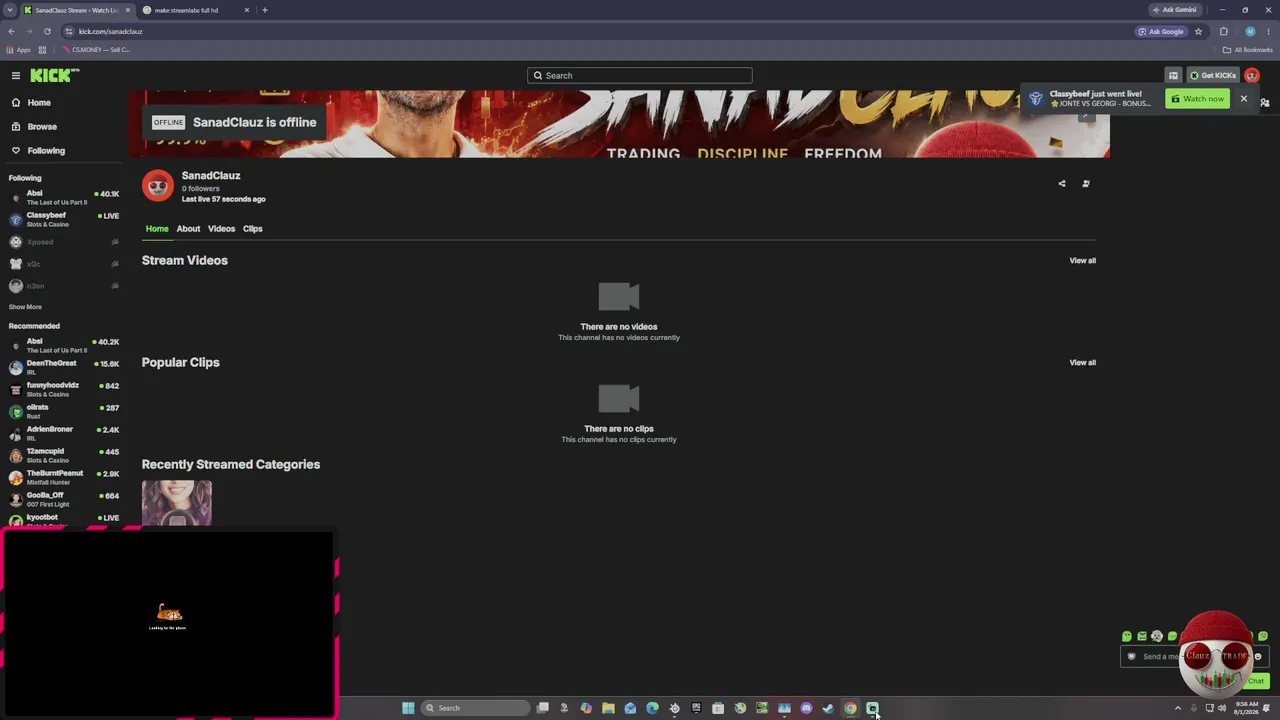
Task: Open the user profile avatar menu
Action: tap(1252, 75)
